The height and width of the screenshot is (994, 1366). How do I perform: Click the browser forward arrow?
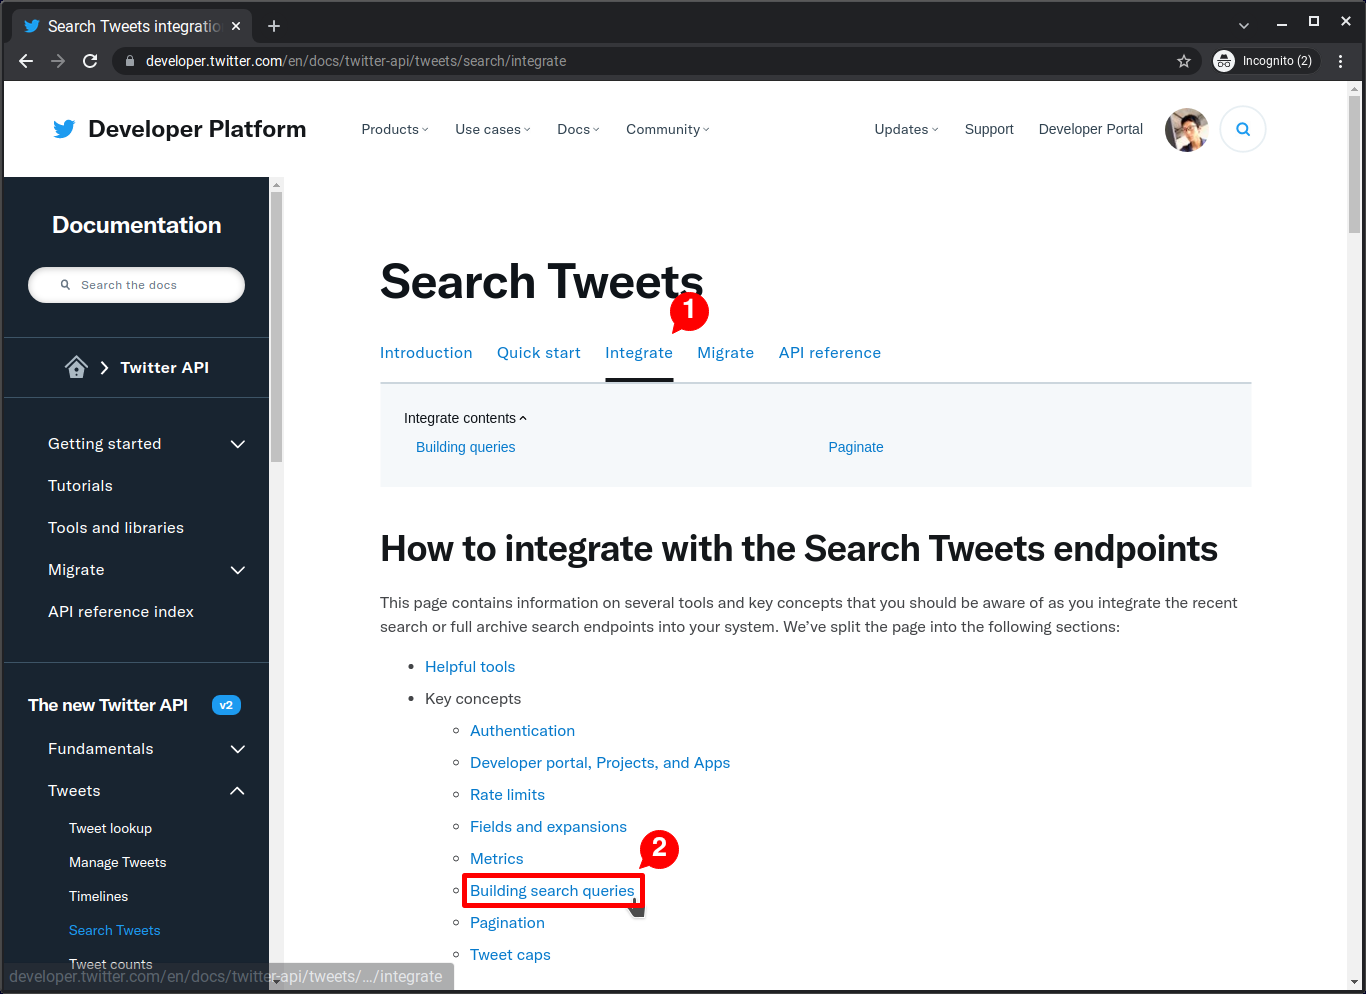pyautogui.click(x=58, y=61)
